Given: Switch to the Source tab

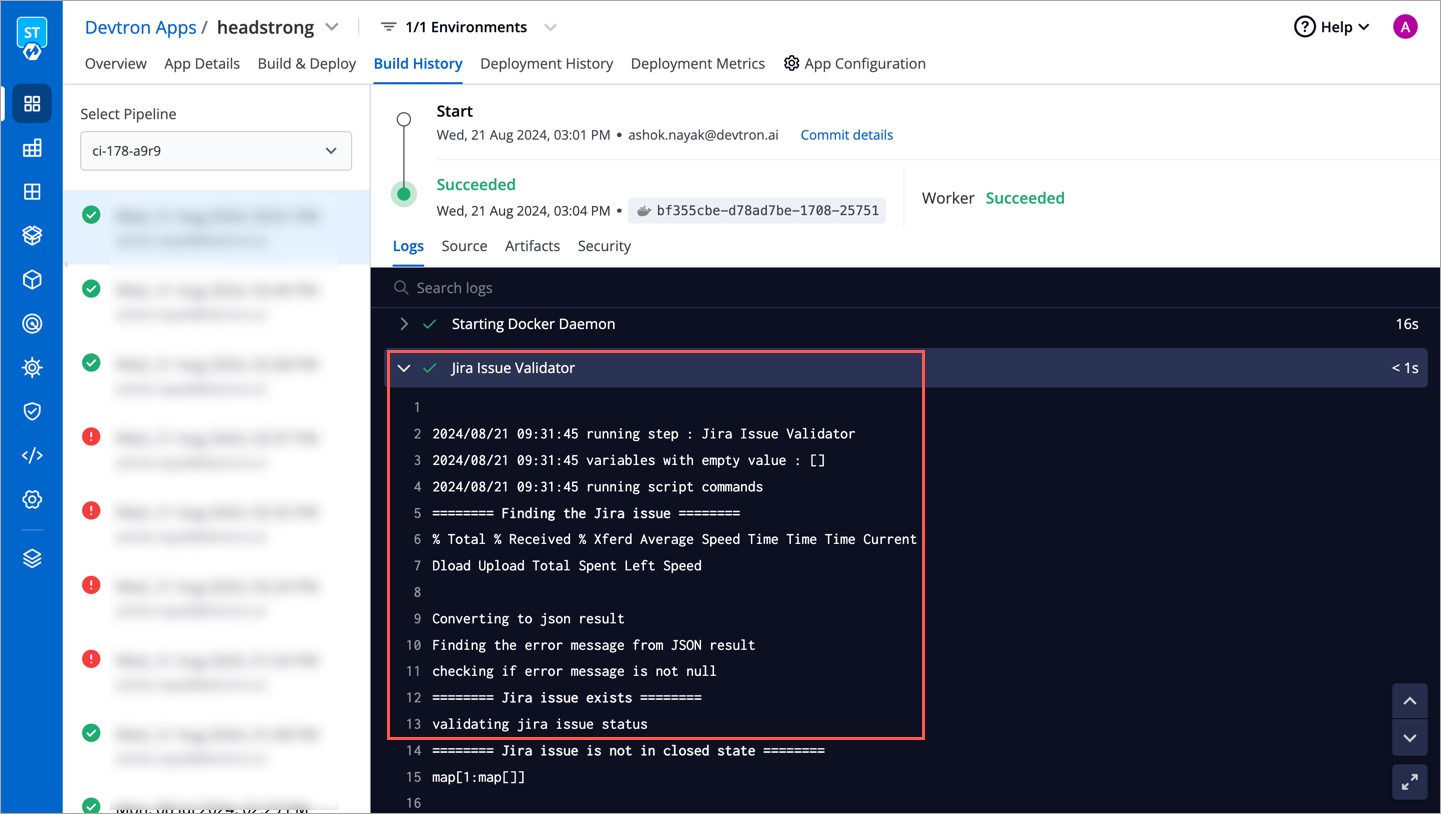Looking at the screenshot, I should click(464, 246).
